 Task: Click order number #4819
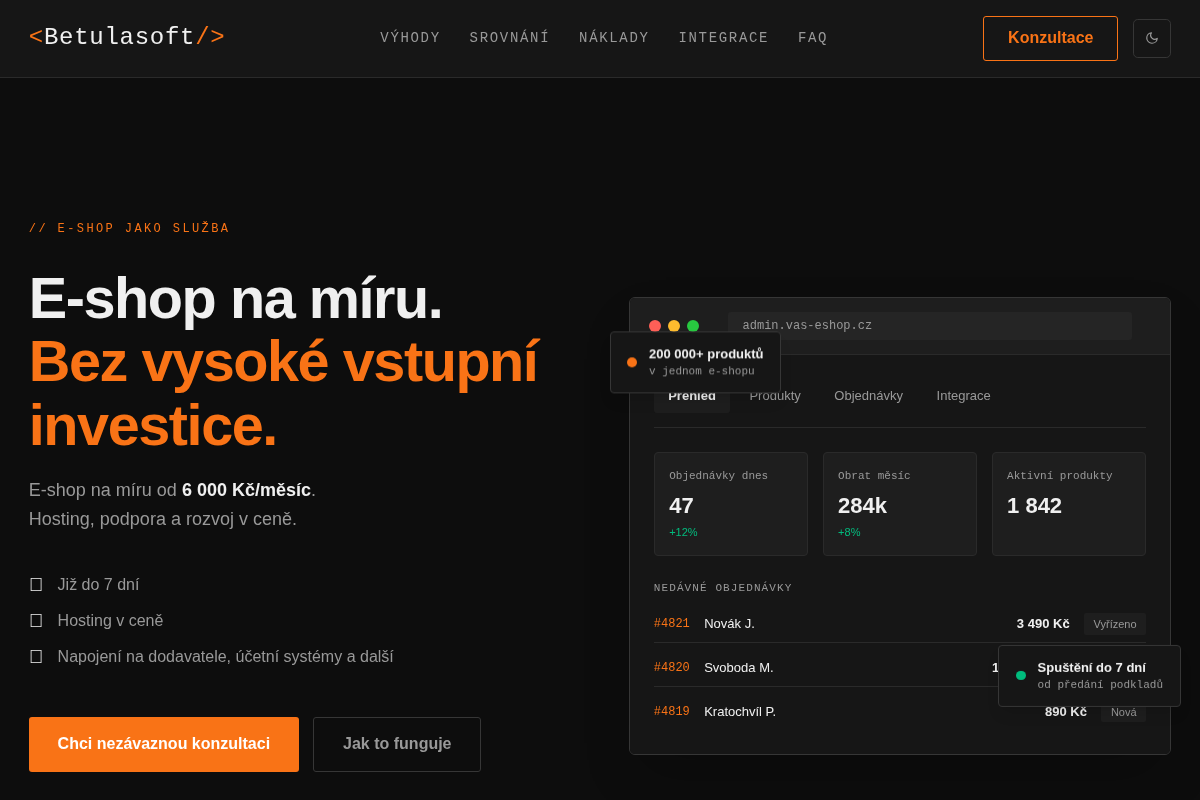[672, 712]
